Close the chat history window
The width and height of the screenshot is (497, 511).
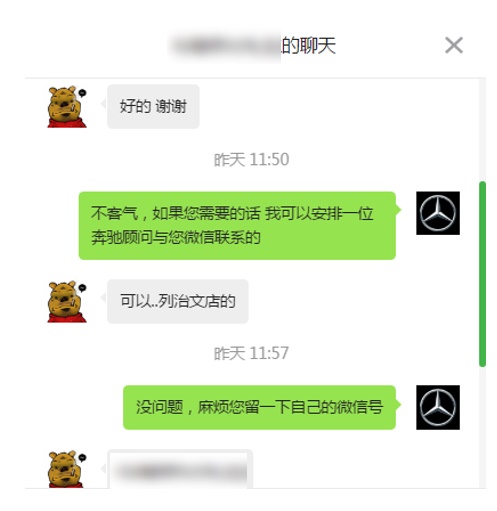click(454, 45)
